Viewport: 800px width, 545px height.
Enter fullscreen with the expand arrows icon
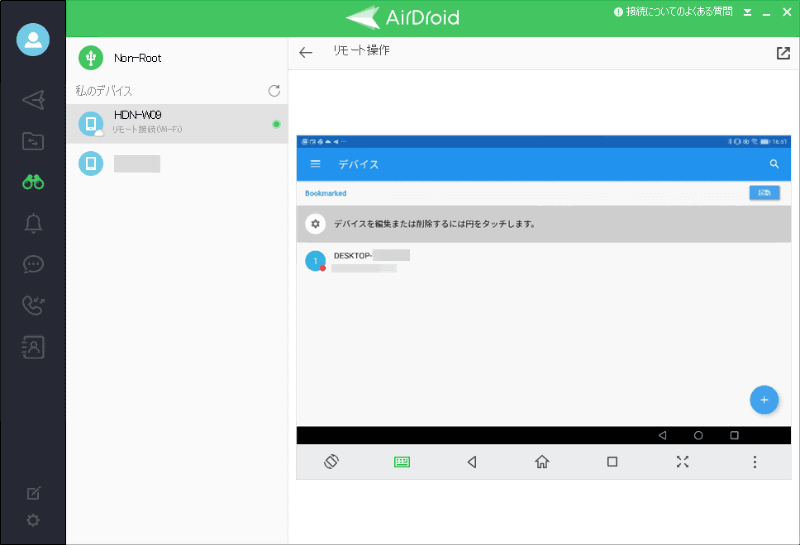pos(683,462)
